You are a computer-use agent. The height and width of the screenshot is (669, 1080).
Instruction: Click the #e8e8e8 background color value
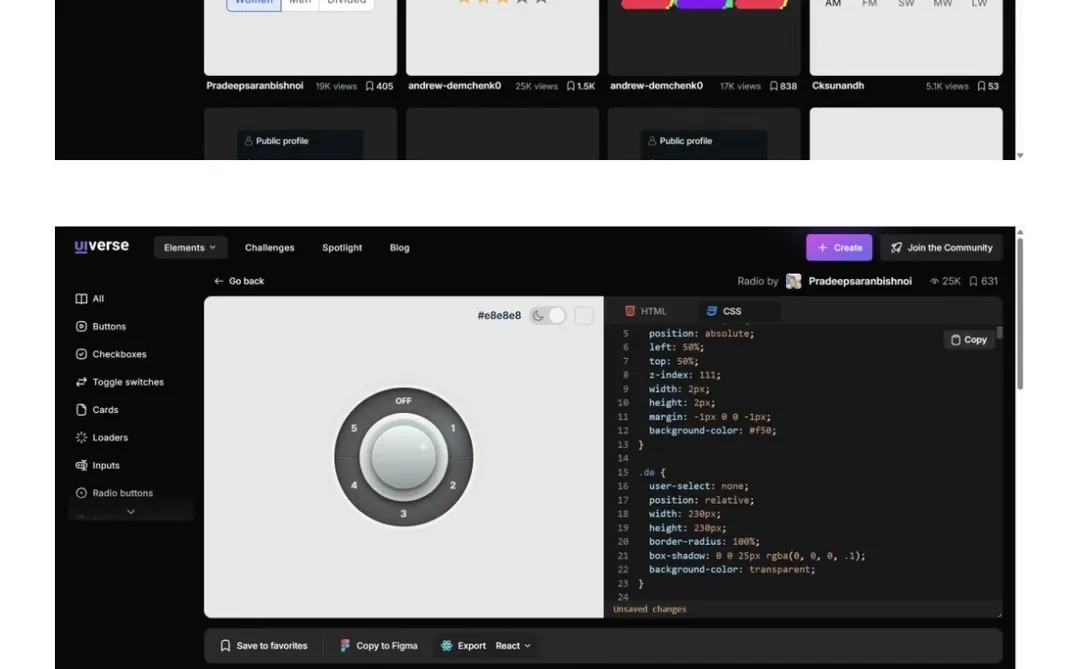[499, 316]
